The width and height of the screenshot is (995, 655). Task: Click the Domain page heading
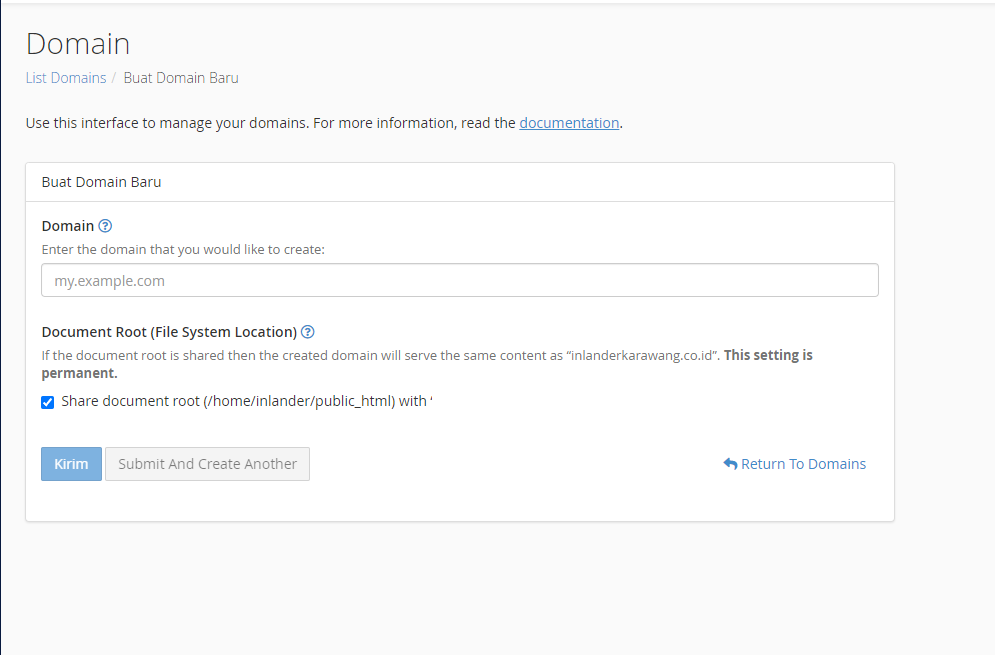click(x=78, y=44)
